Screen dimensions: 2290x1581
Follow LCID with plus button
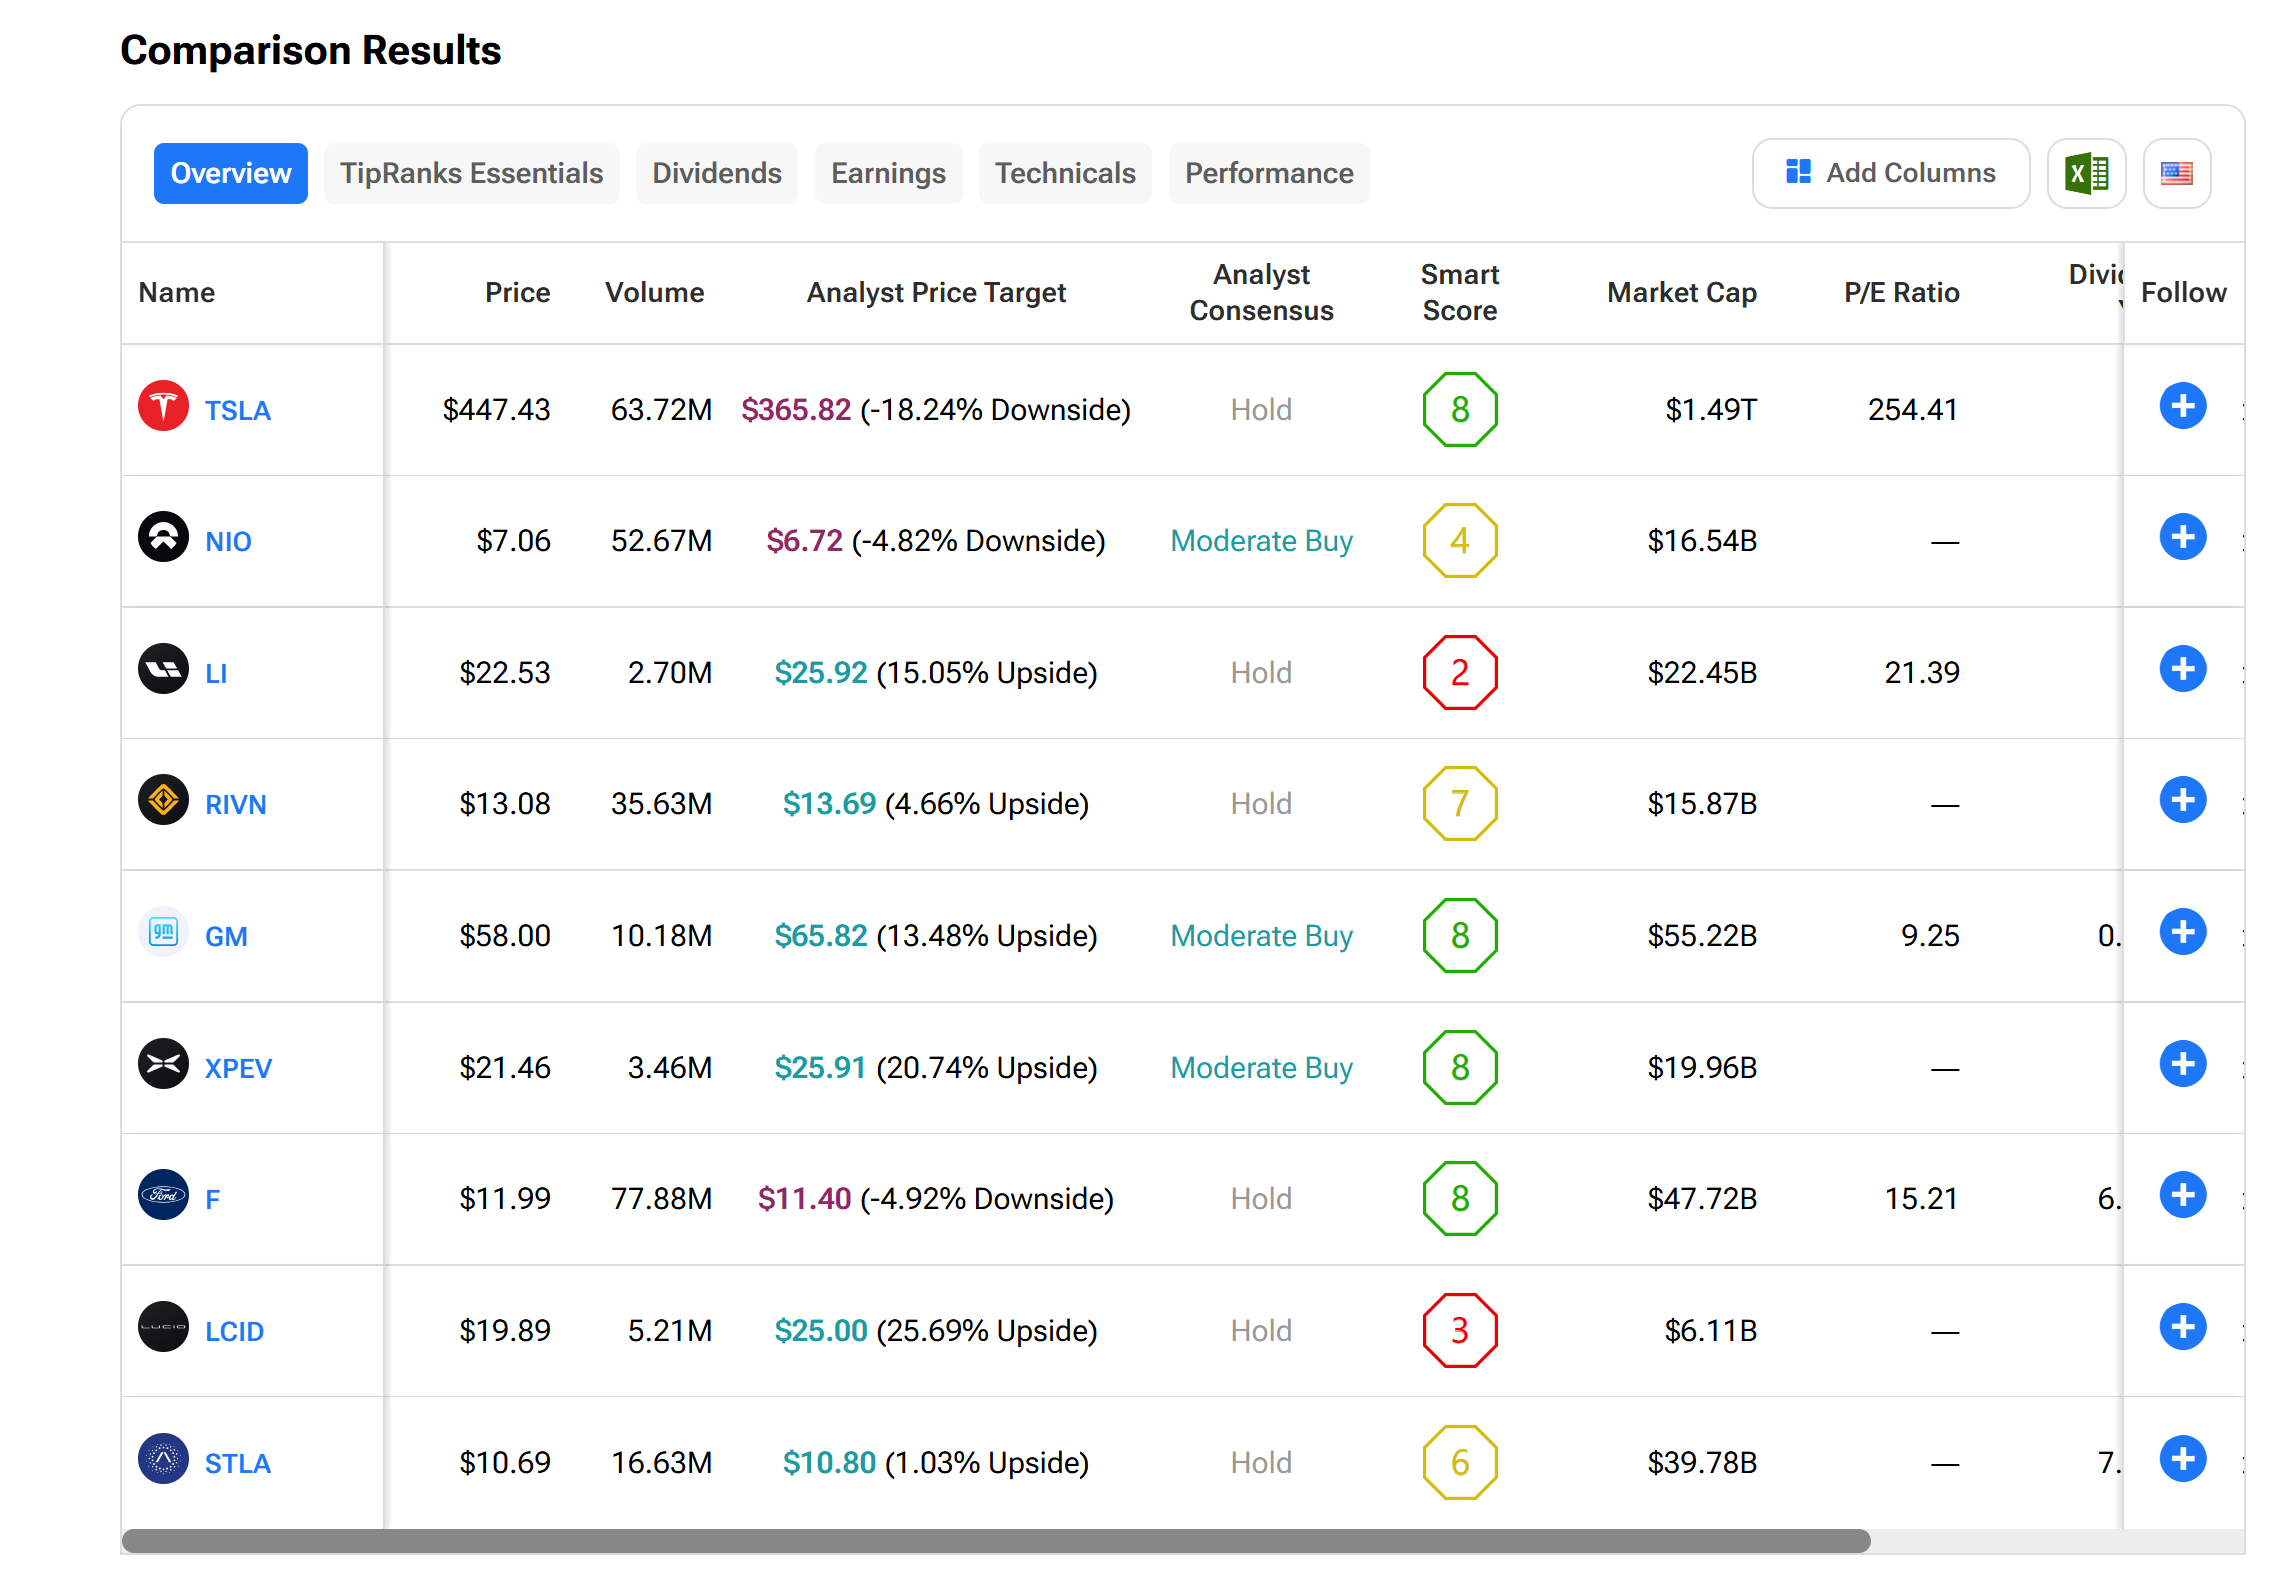tap(2182, 1327)
